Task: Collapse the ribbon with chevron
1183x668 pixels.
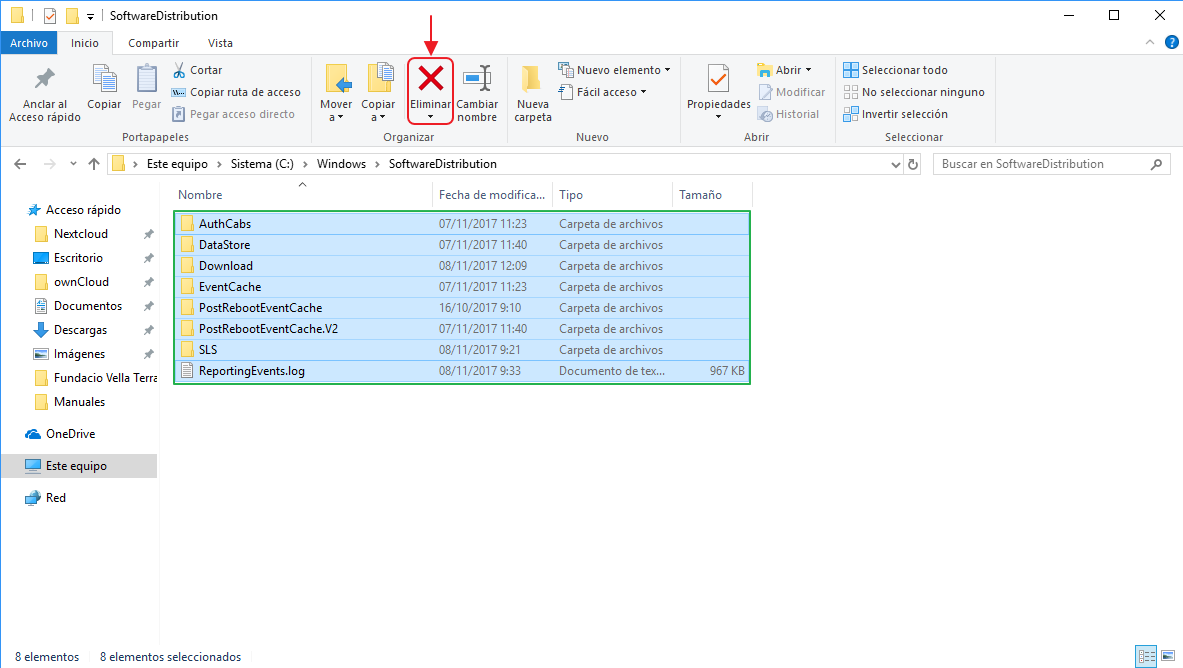Action: [x=1150, y=43]
